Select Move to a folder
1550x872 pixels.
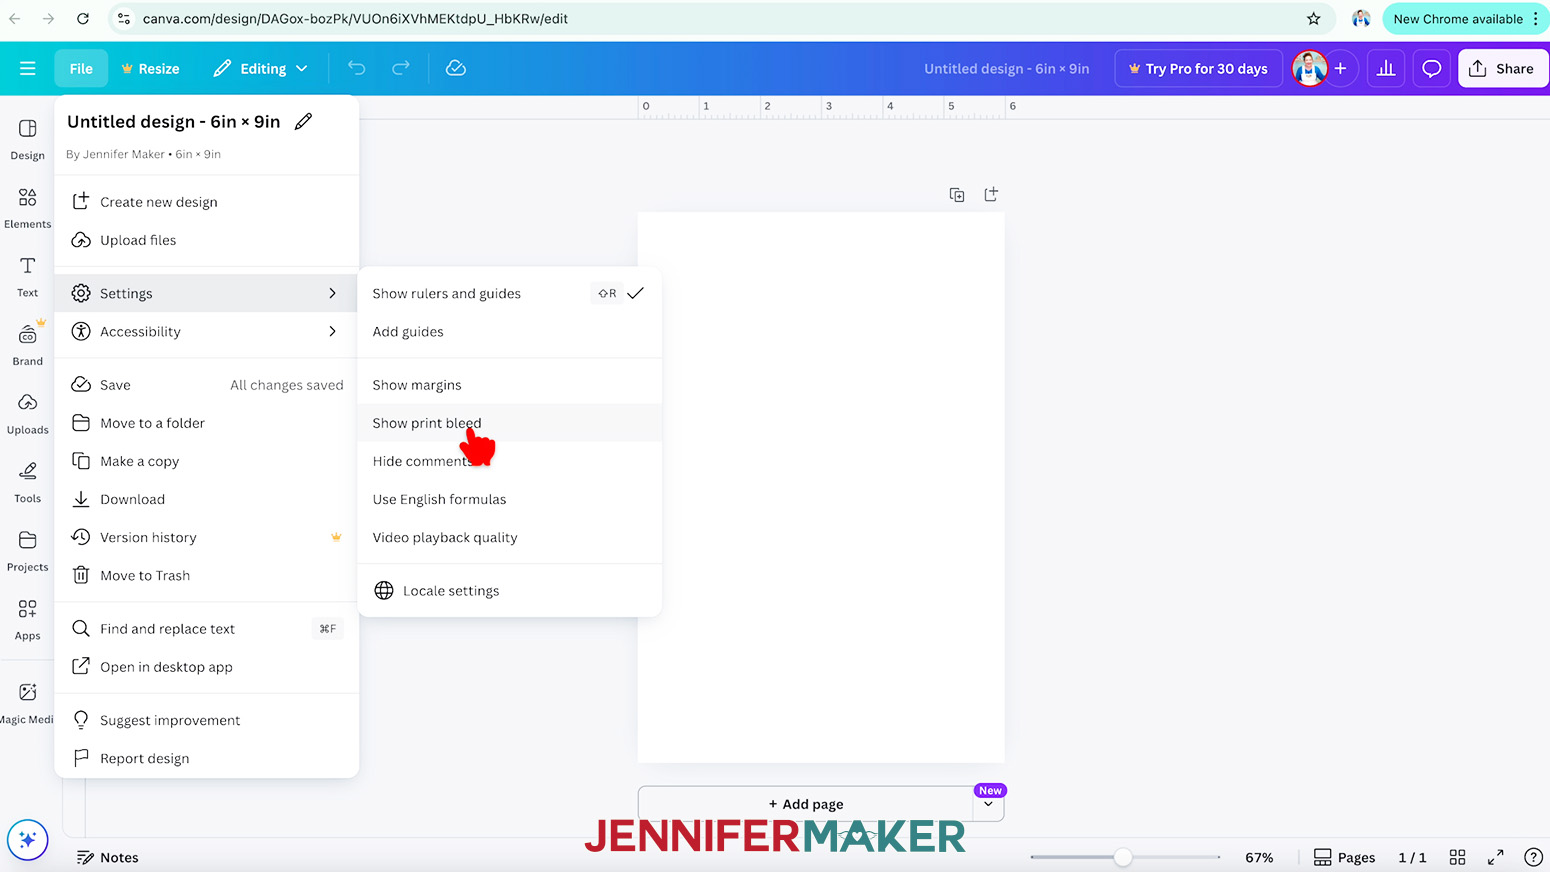click(x=206, y=423)
